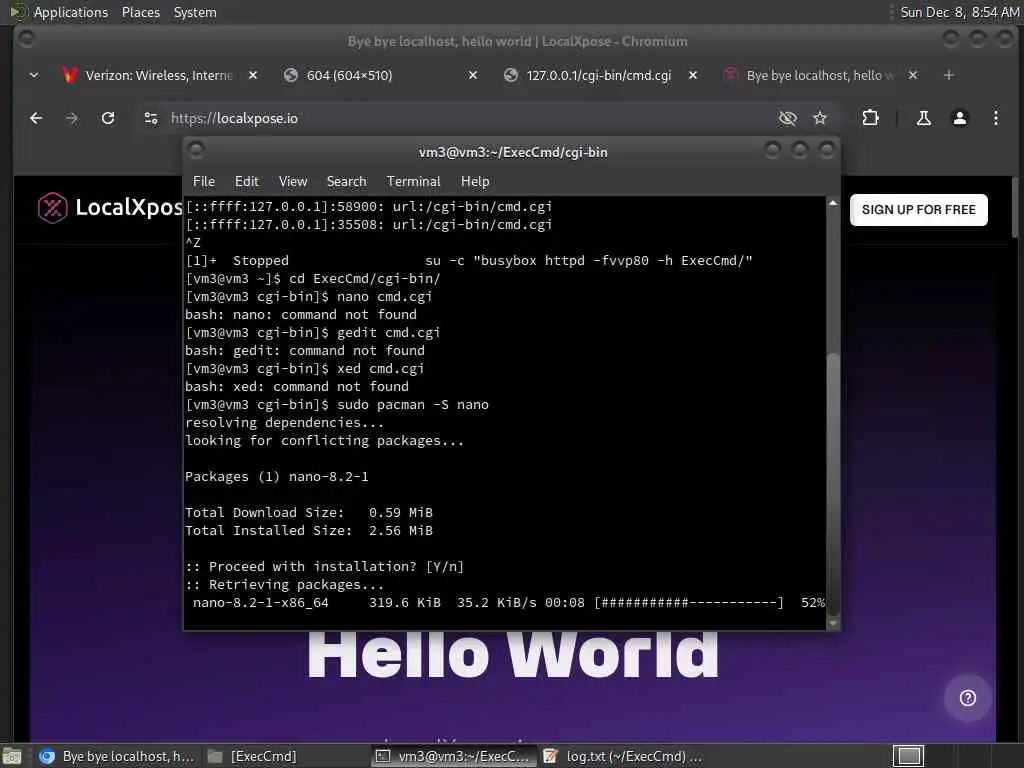
Task: Click 'Packages (1) nano-8.2-1' line
Action: tap(277, 477)
